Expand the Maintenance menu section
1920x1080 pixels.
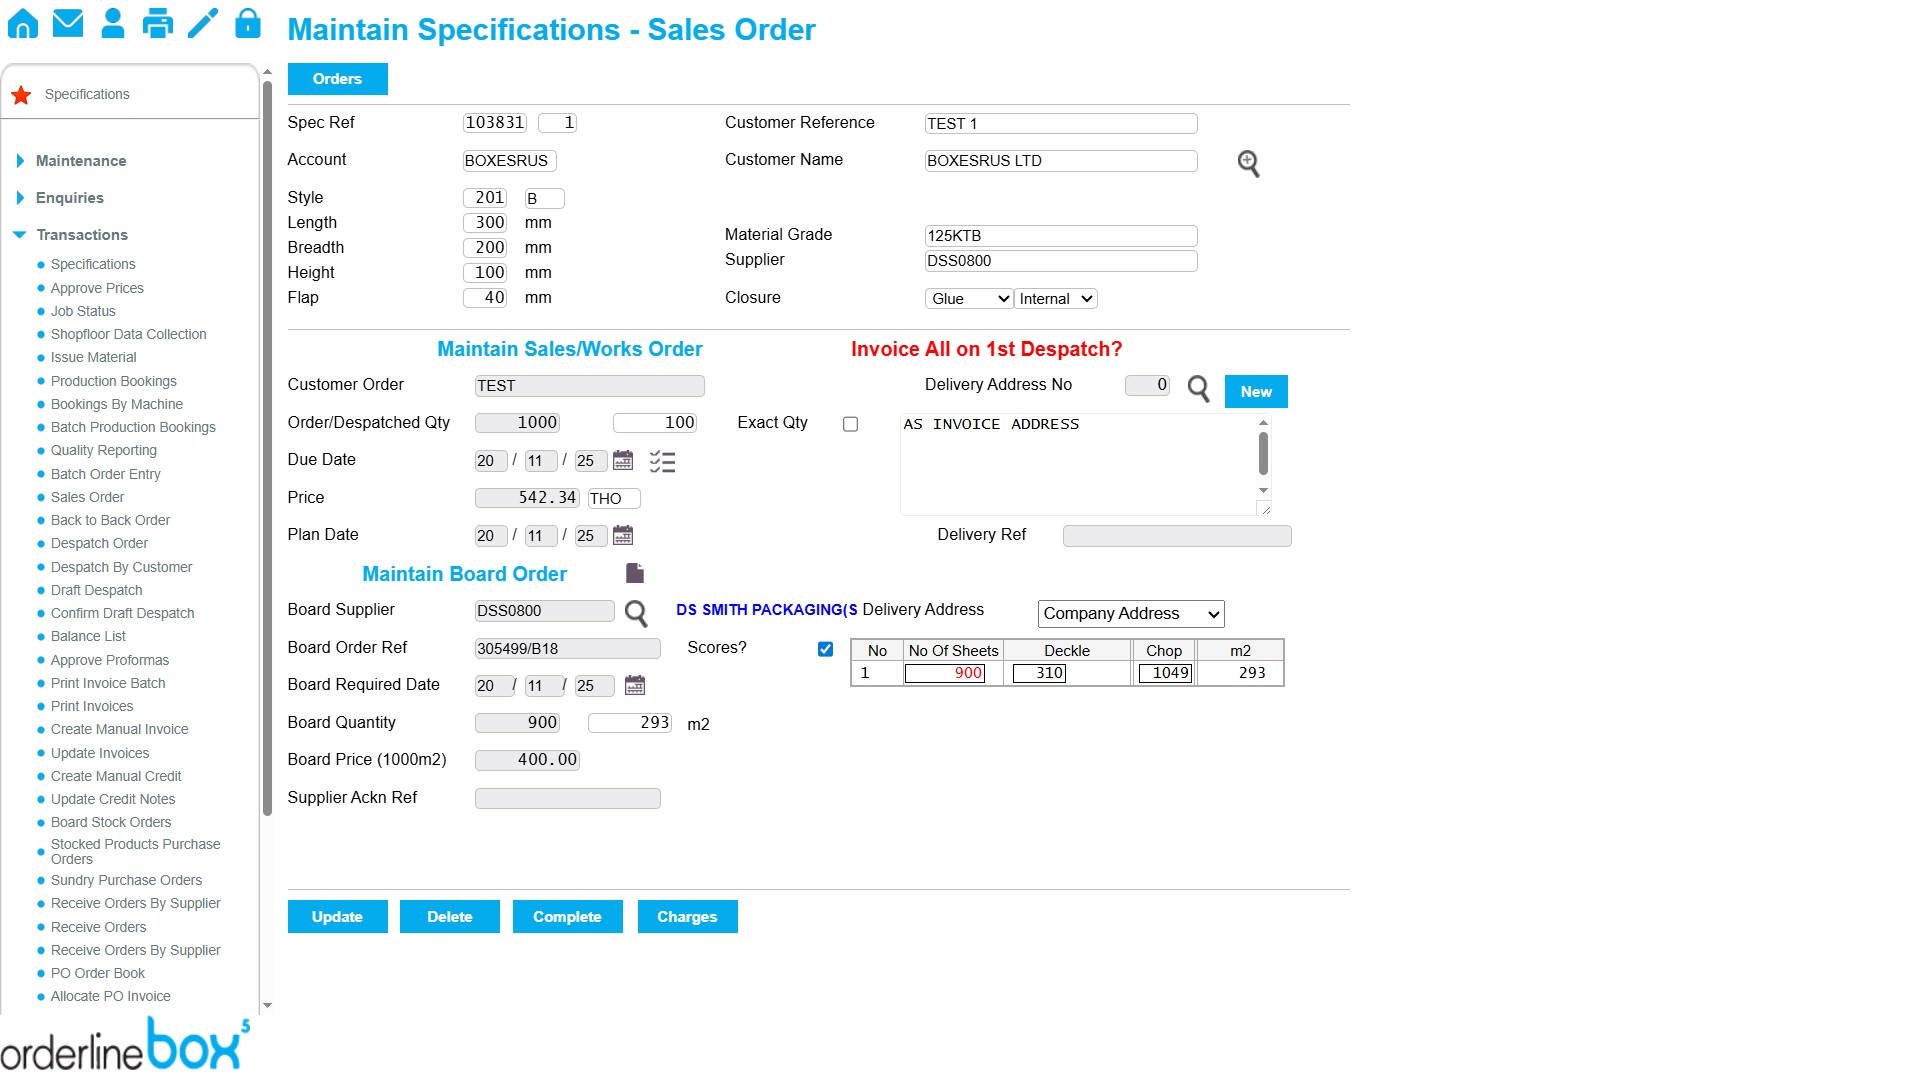81,161
